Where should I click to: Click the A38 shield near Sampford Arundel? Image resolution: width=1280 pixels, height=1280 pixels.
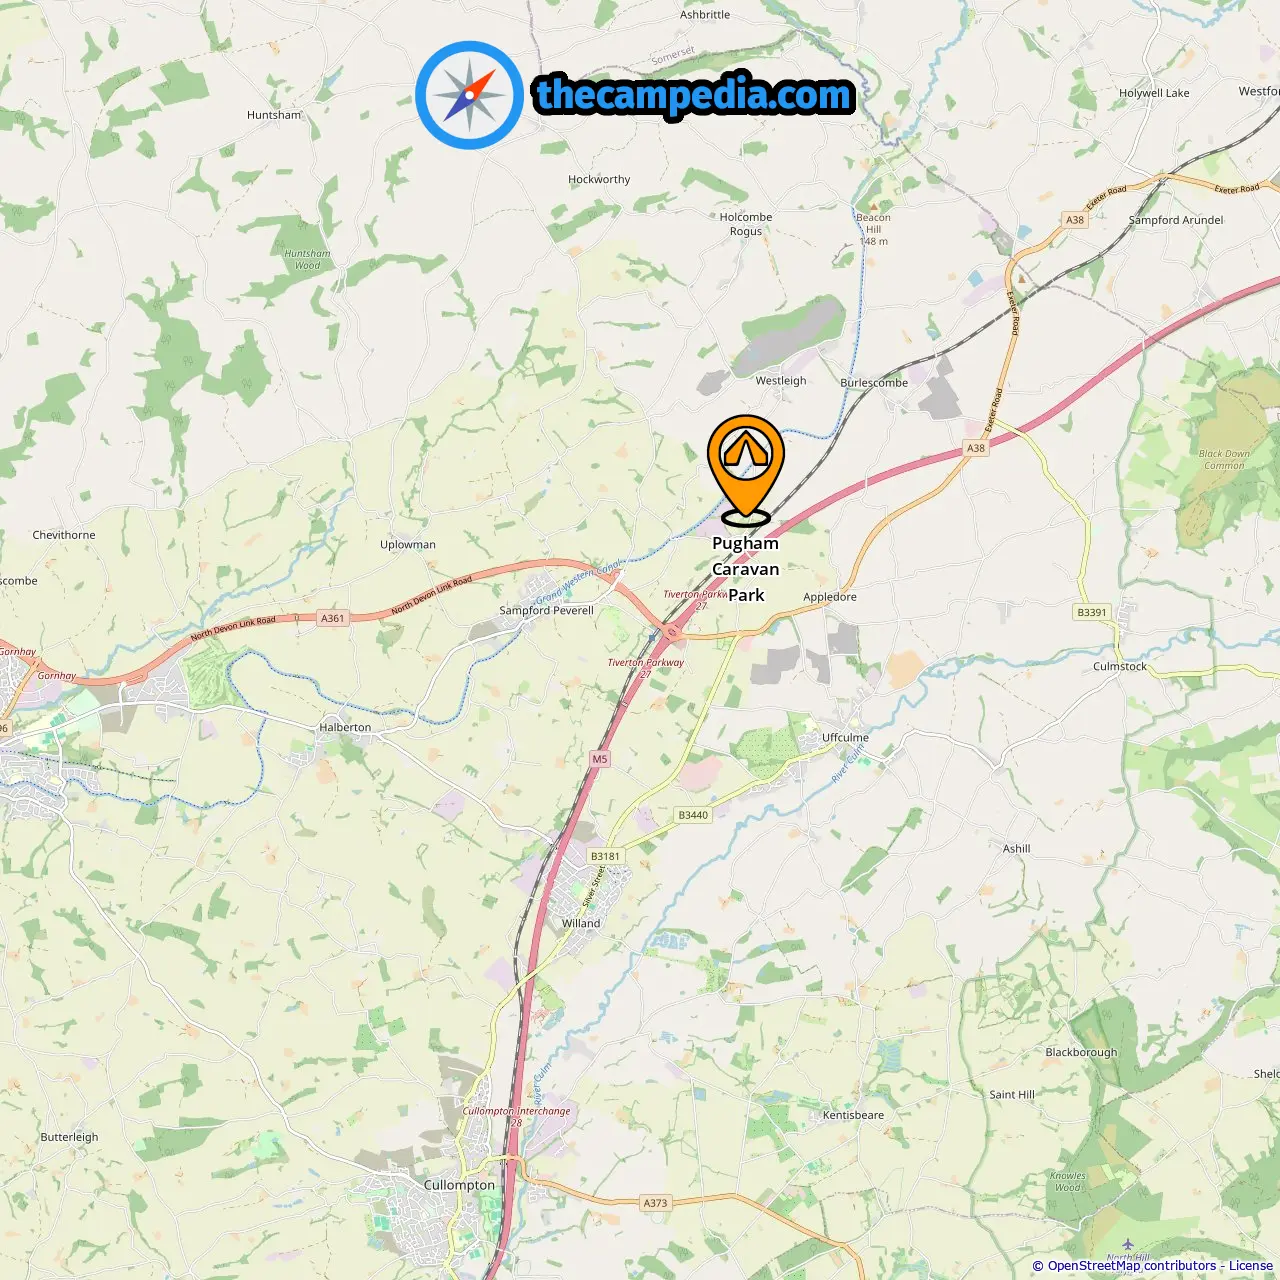point(1075,220)
